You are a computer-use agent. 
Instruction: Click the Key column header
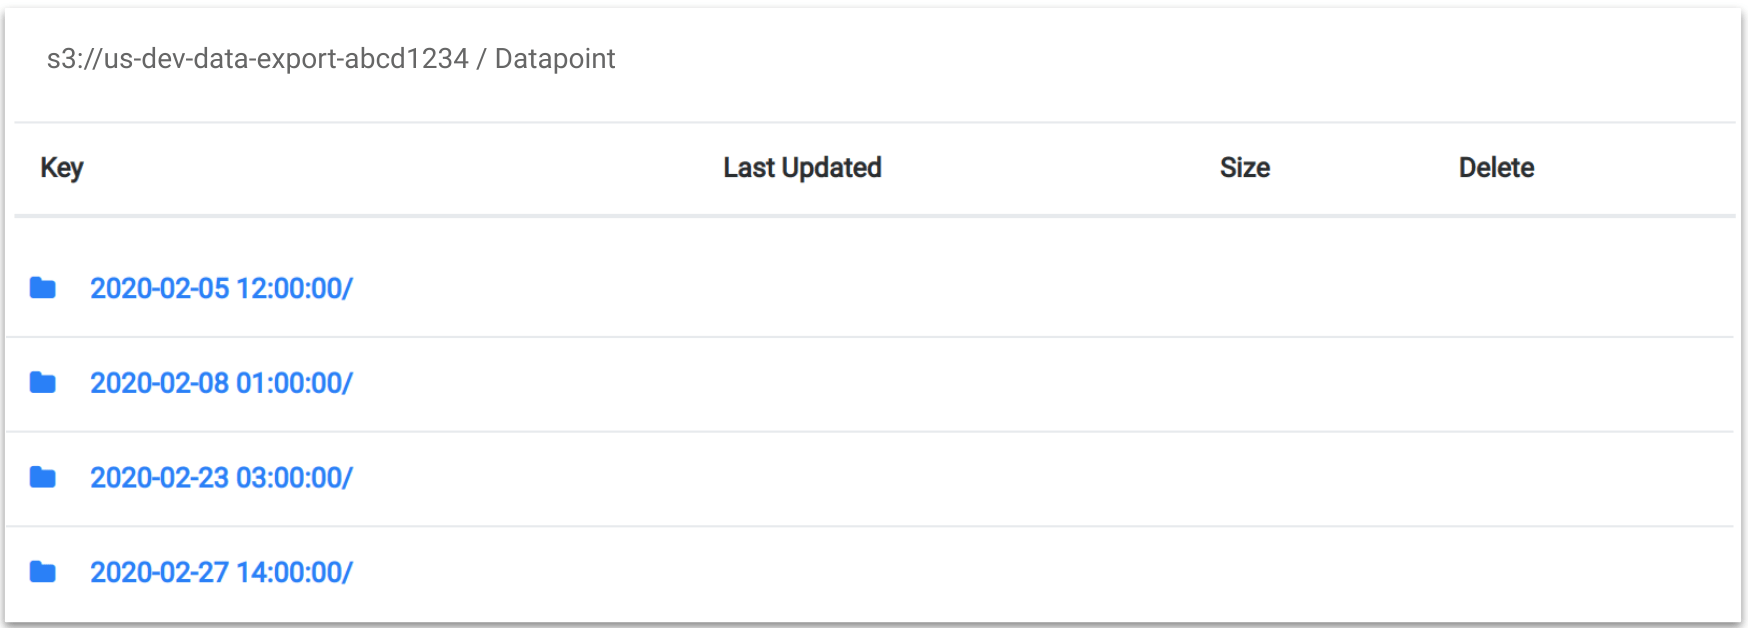62,168
